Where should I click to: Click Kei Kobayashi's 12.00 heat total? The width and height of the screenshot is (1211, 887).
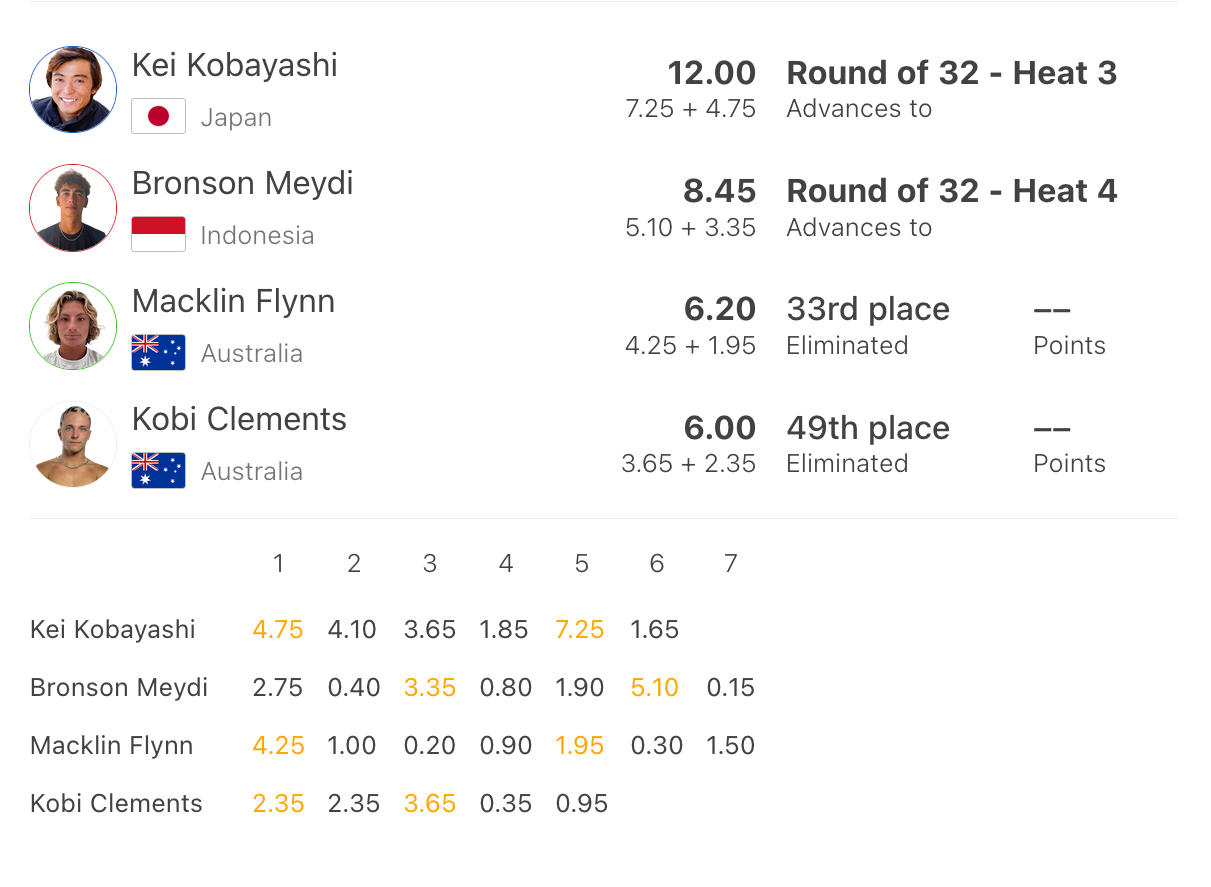pyautogui.click(x=711, y=73)
